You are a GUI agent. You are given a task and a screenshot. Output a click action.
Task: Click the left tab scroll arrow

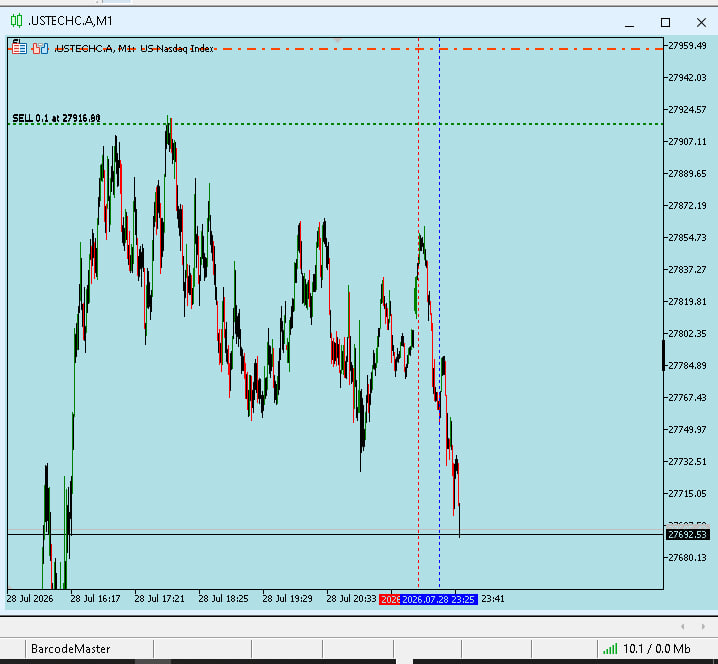tap(683, 626)
